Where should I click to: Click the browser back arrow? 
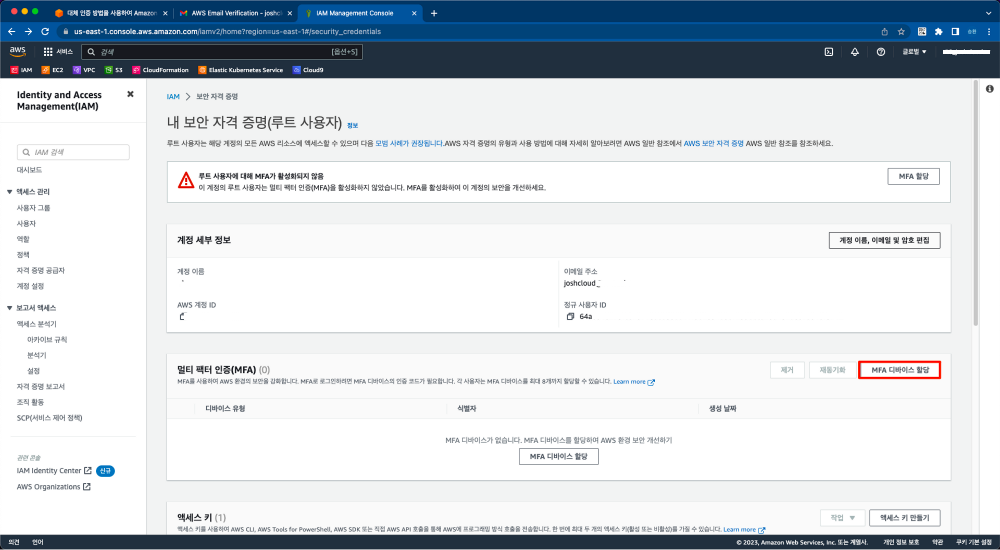pyautogui.click(x=11, y=31)
